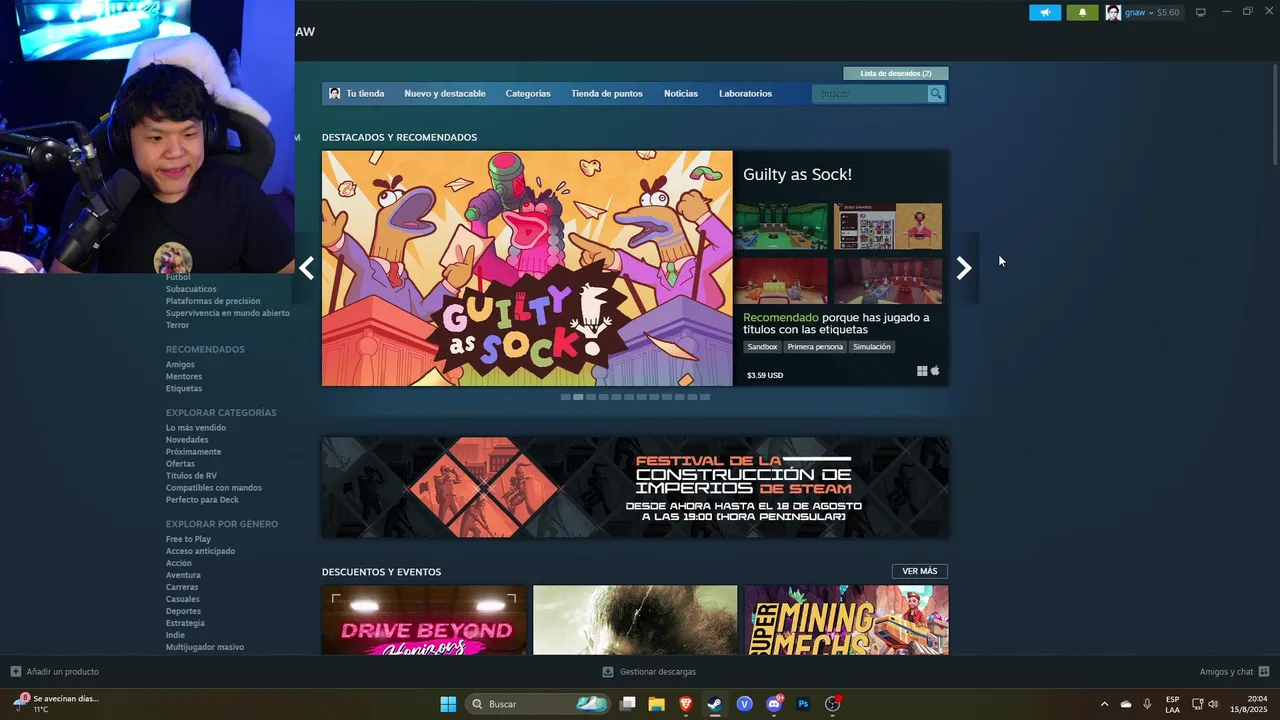
Task: Open Amigos recommendations link
Action: (x=180, y=365)
